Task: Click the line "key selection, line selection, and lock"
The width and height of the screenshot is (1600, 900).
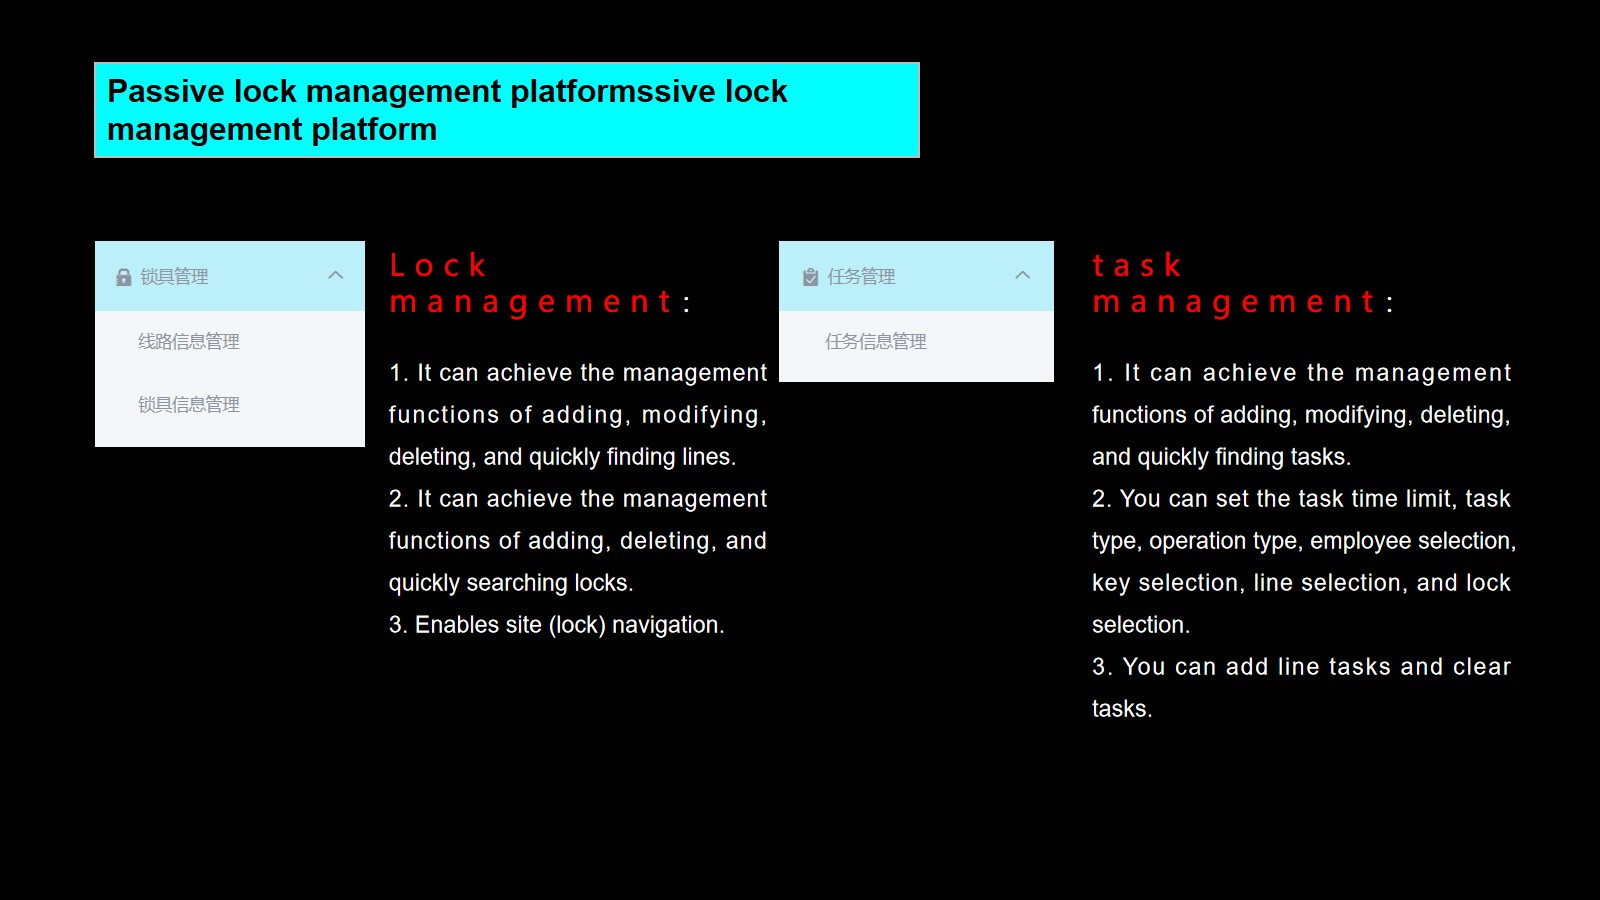Action: coord(1300,583)
